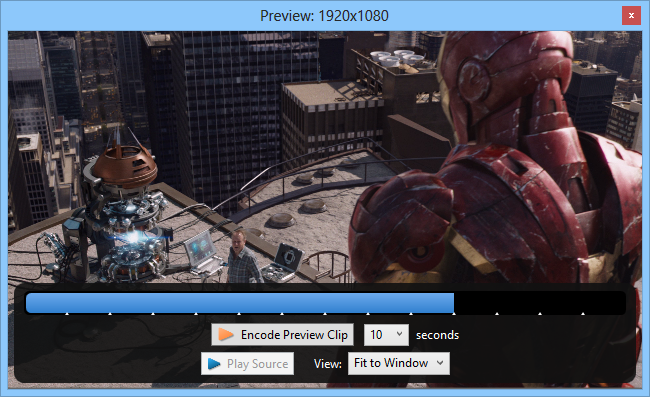Click the orange play icon for Encode Preview Clip

point(226,334)
